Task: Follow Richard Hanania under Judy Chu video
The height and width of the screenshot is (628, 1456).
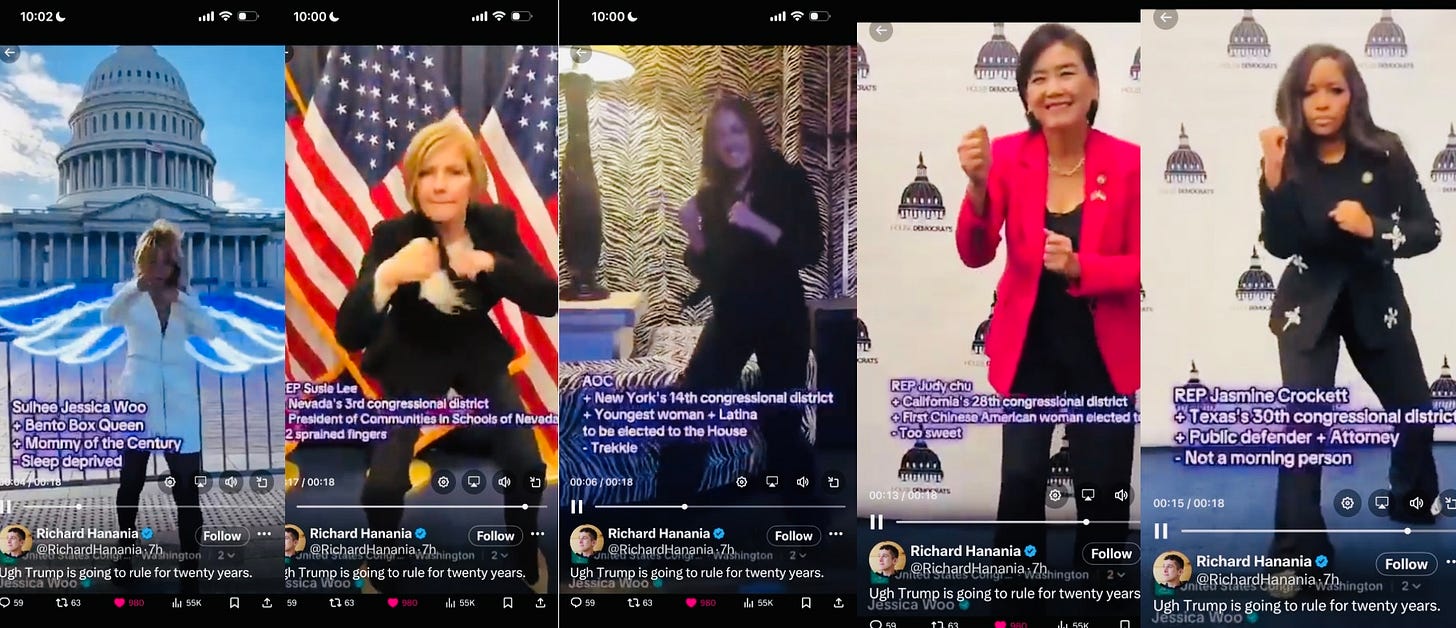Action: [x=1111, y=553]
